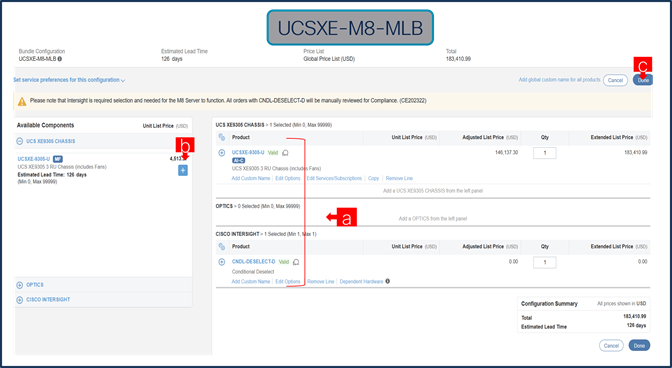Open UCSXE-9305-U link in Available Components
This screenshot has width=672, height=368.
[34, 159]
